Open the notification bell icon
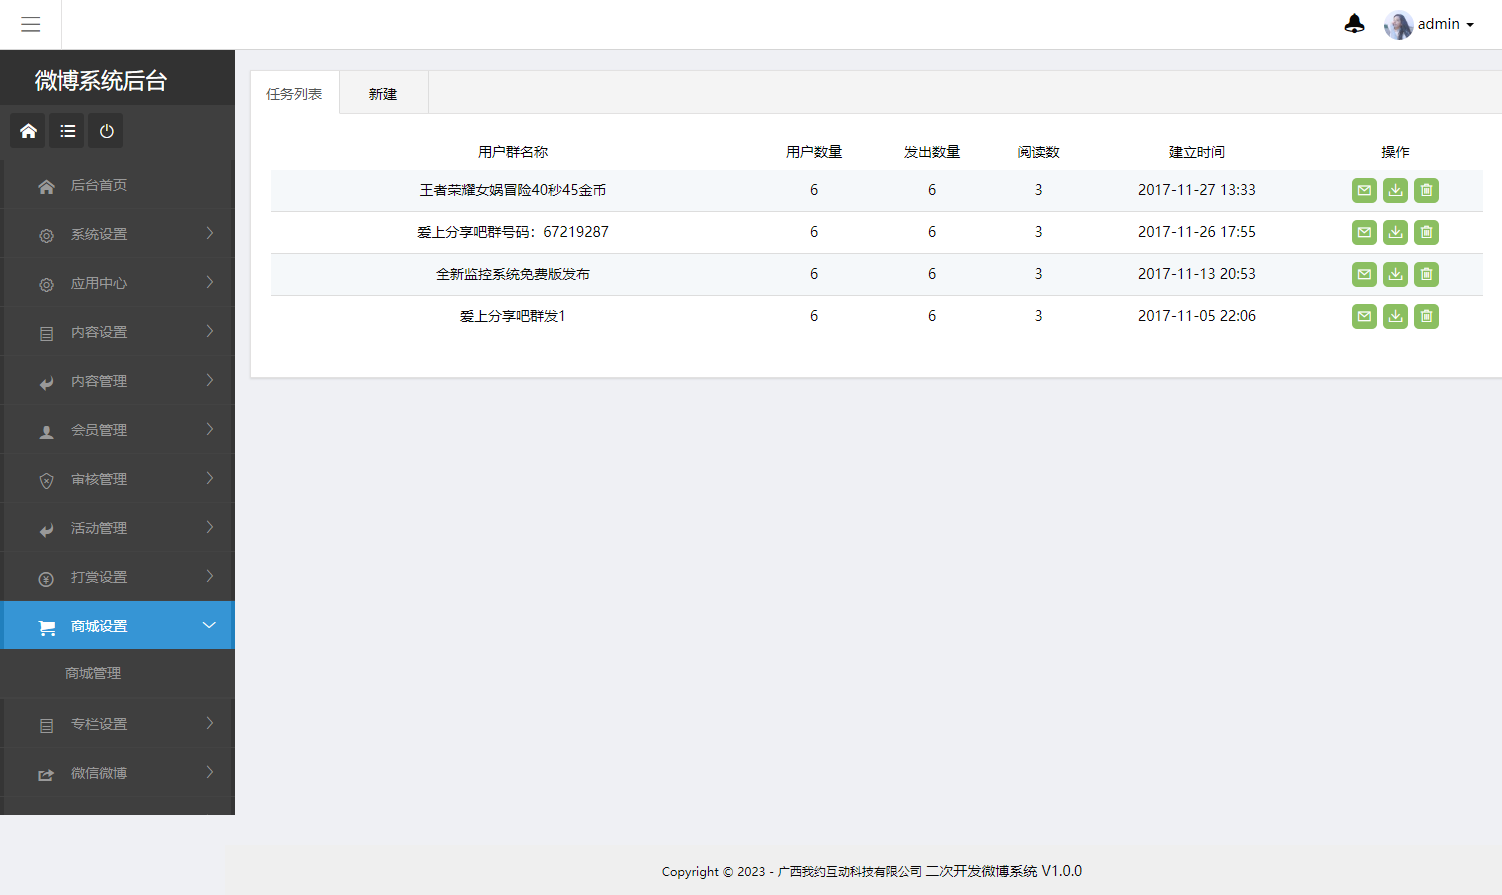This screenshot has width=1502, height=895. coord(1354,24)
